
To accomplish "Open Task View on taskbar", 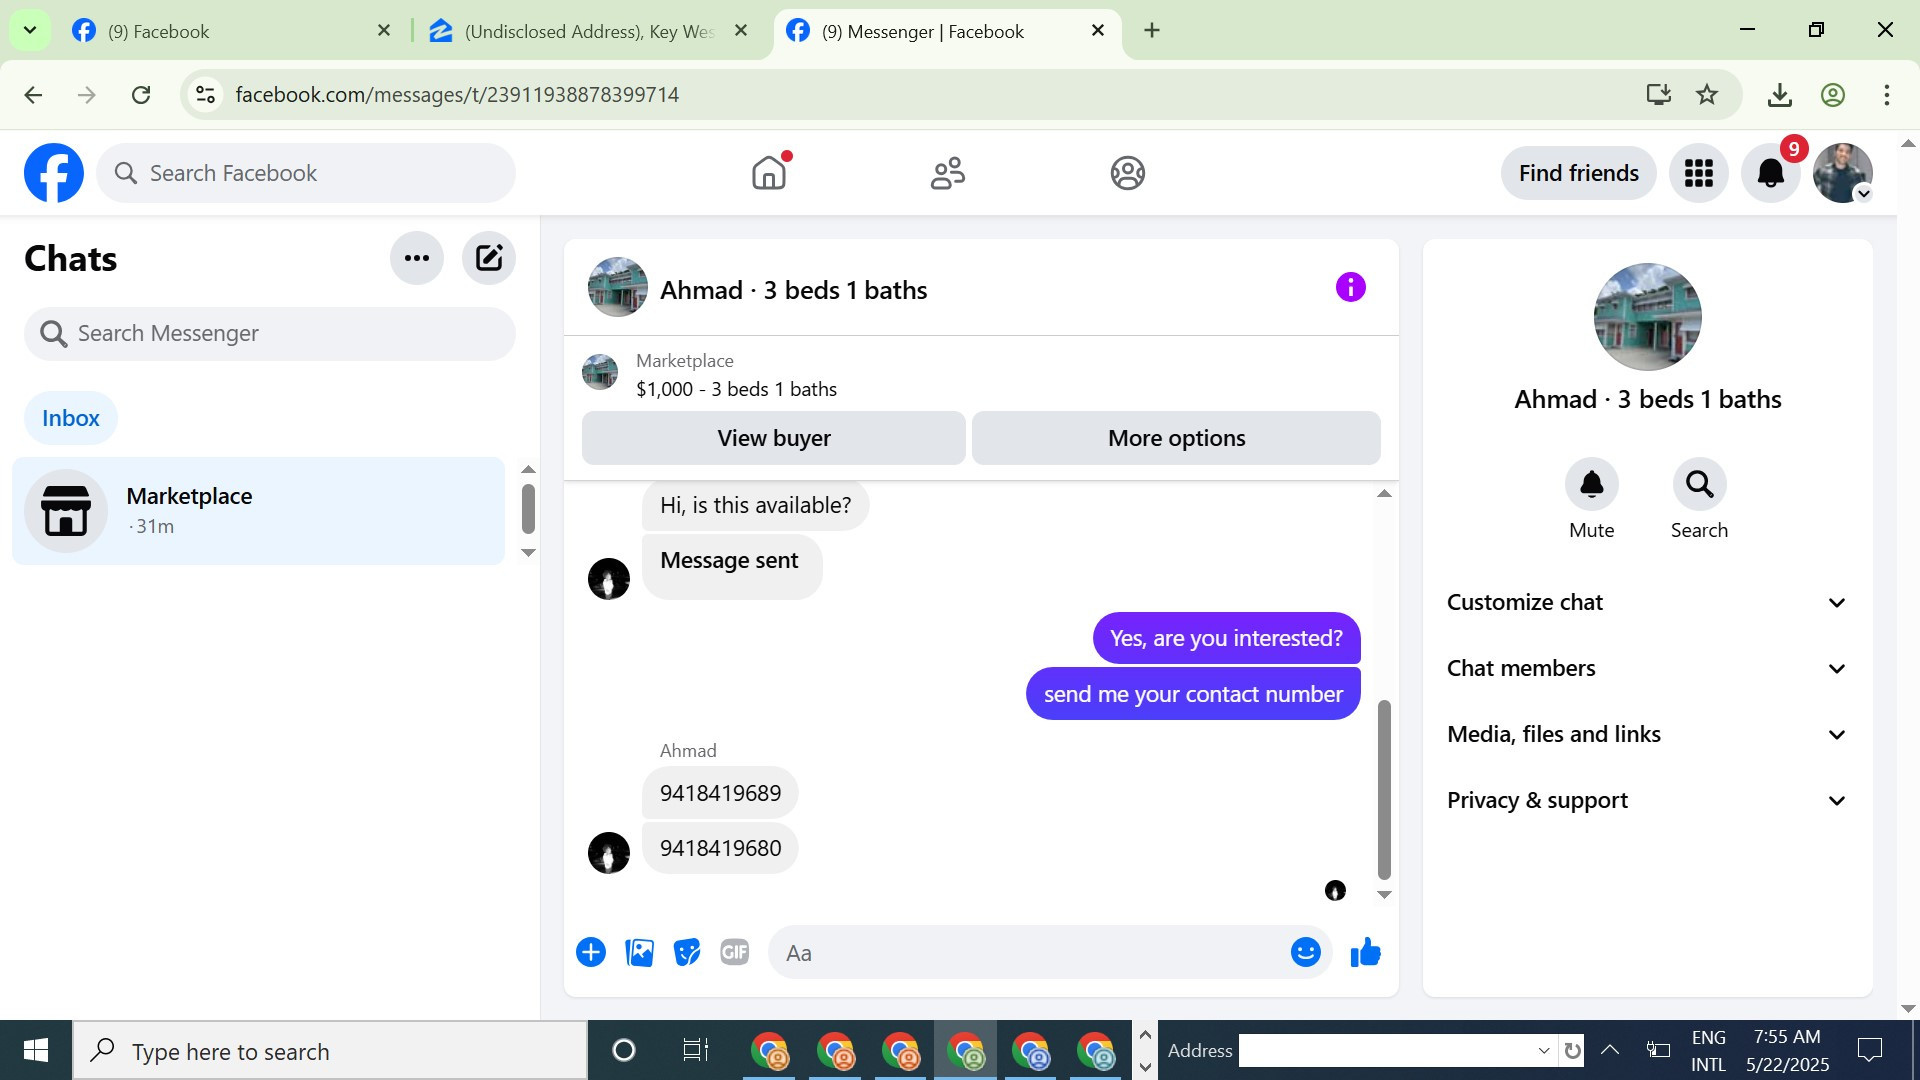I will 695,1050.
